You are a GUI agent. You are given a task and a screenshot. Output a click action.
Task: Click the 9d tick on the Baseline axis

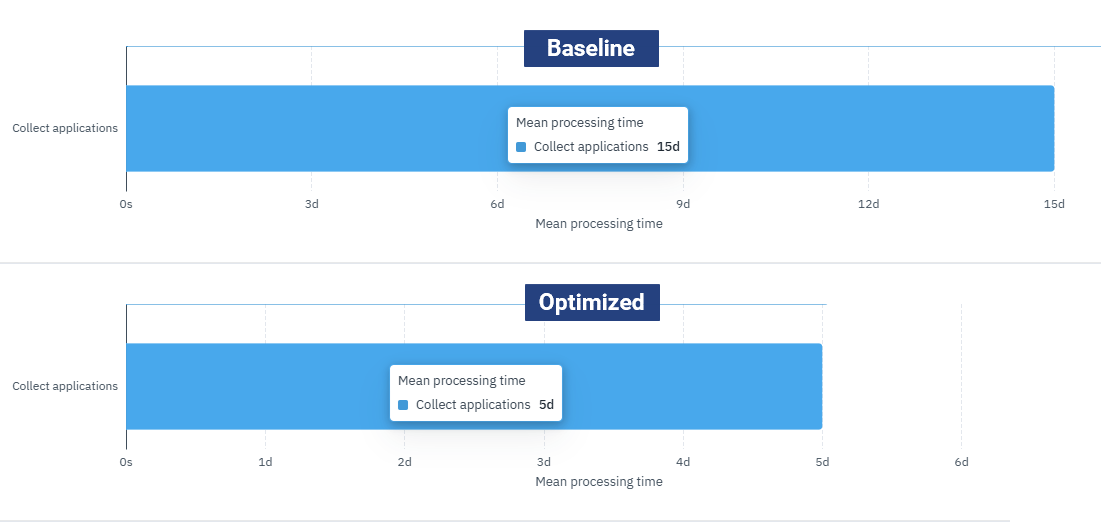pyautogui.click(x=683, y=204)
